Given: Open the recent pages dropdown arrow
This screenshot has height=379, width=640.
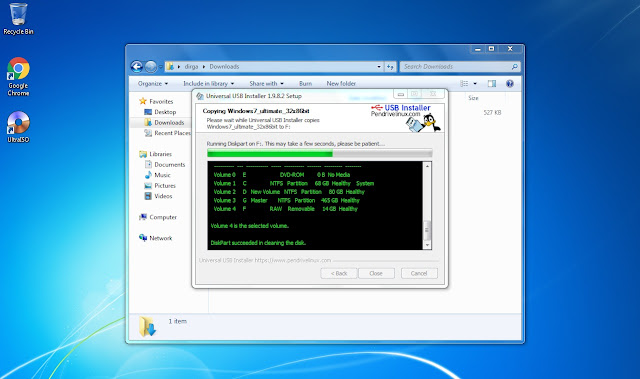Looking at the screenshot, I should pos(160,66).
